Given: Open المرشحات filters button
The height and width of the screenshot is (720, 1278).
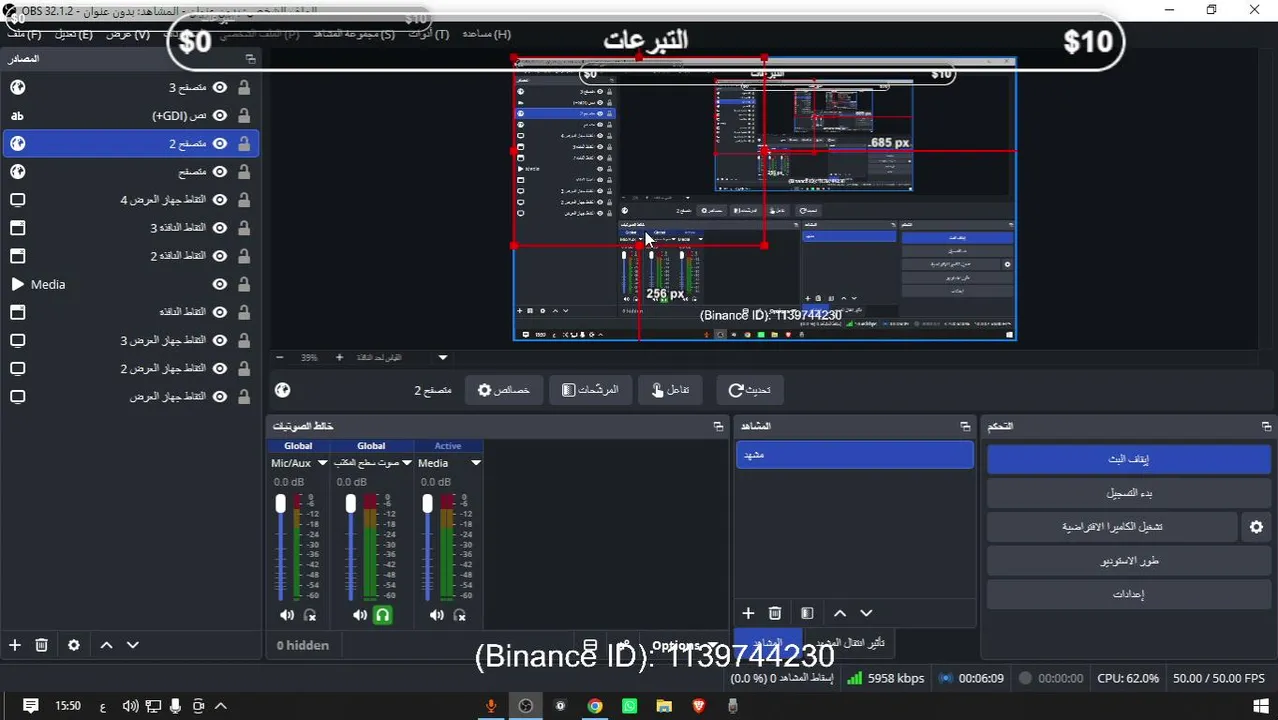Looking at the screenshot, I should 590,390.
